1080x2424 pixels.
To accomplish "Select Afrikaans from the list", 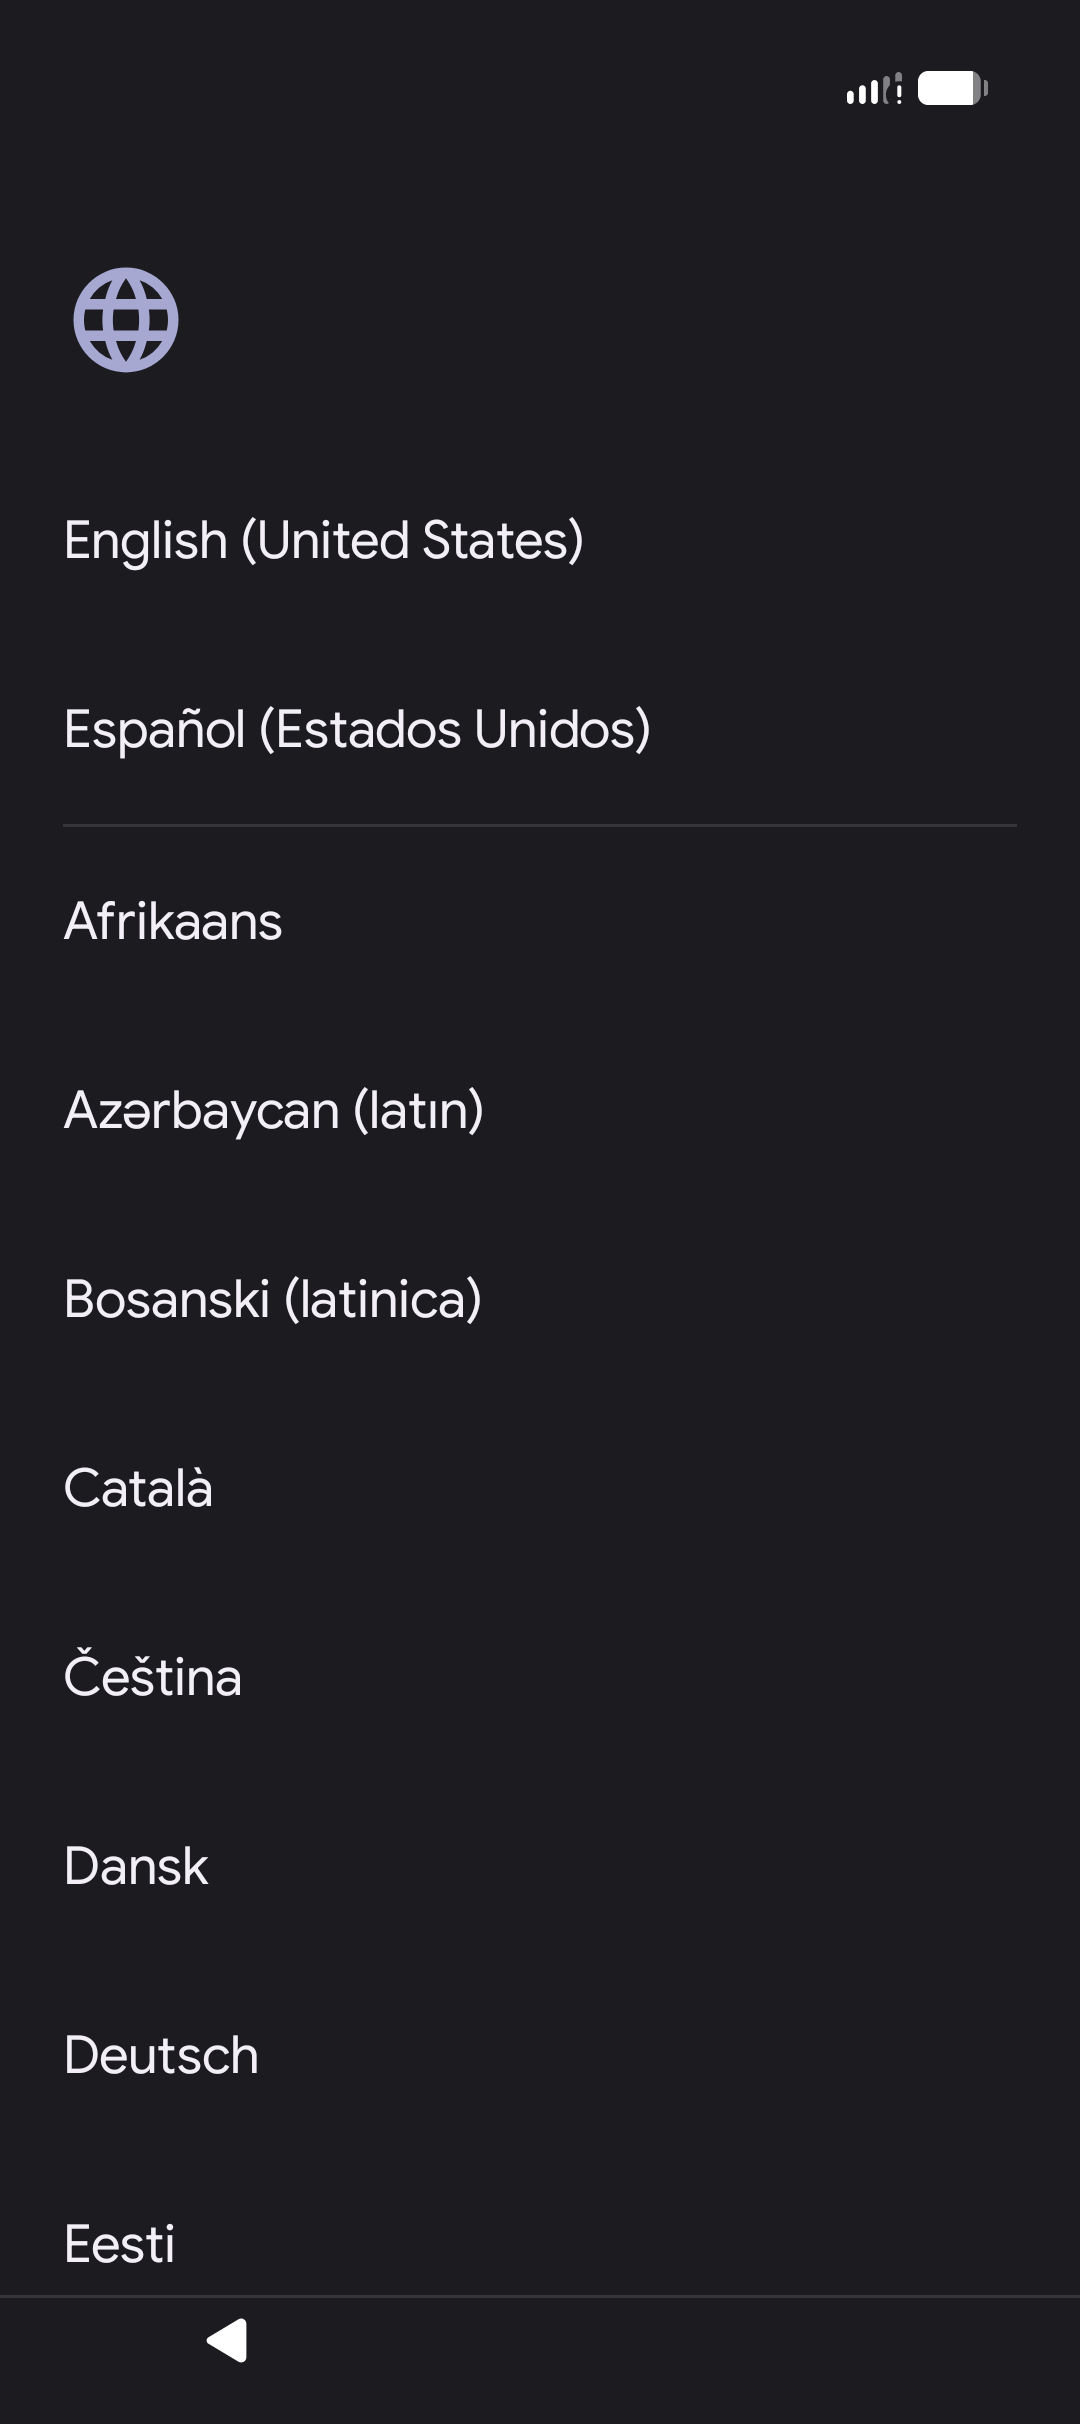I will click(x=173, y=921).
